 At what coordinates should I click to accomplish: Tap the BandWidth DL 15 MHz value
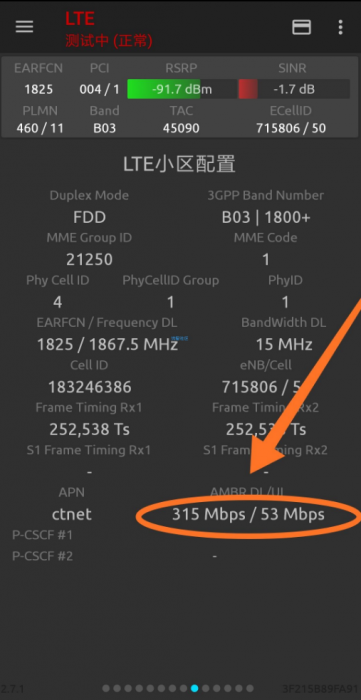pyautogui.click(x=284, y=344)
